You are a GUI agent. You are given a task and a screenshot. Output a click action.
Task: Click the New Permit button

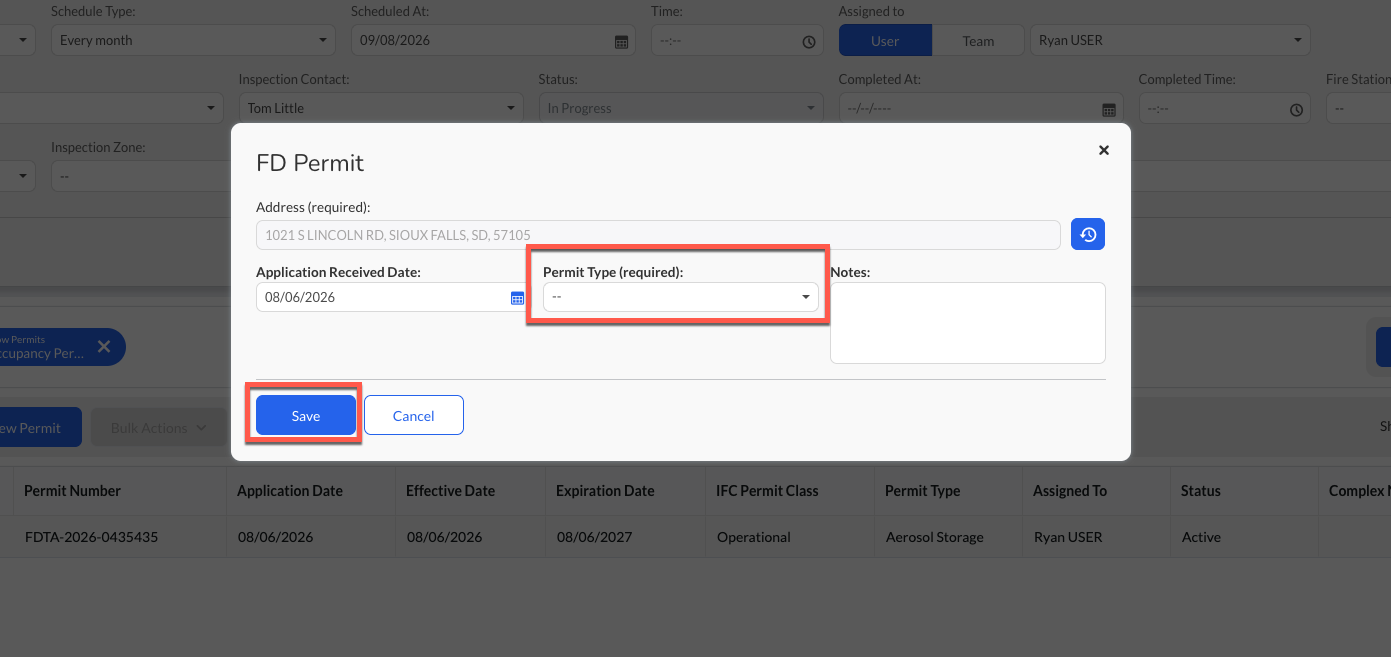(38, 428)
